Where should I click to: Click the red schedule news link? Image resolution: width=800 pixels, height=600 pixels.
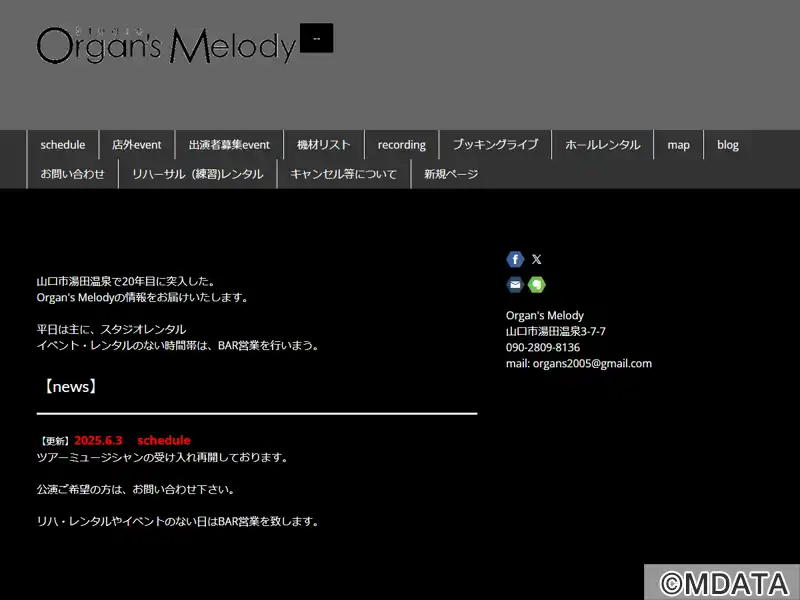(164, 440)
